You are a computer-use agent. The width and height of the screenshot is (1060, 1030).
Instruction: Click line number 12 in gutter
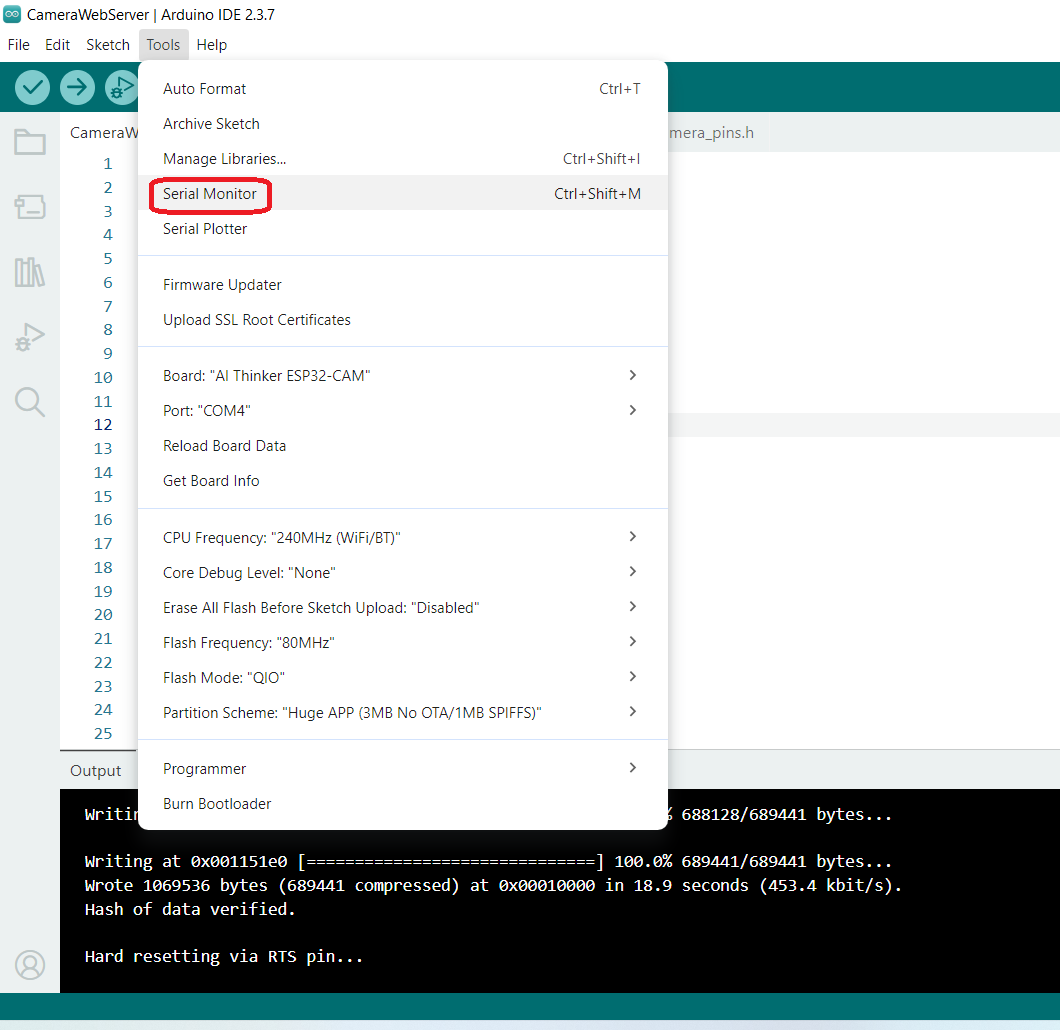pos(103,425)
